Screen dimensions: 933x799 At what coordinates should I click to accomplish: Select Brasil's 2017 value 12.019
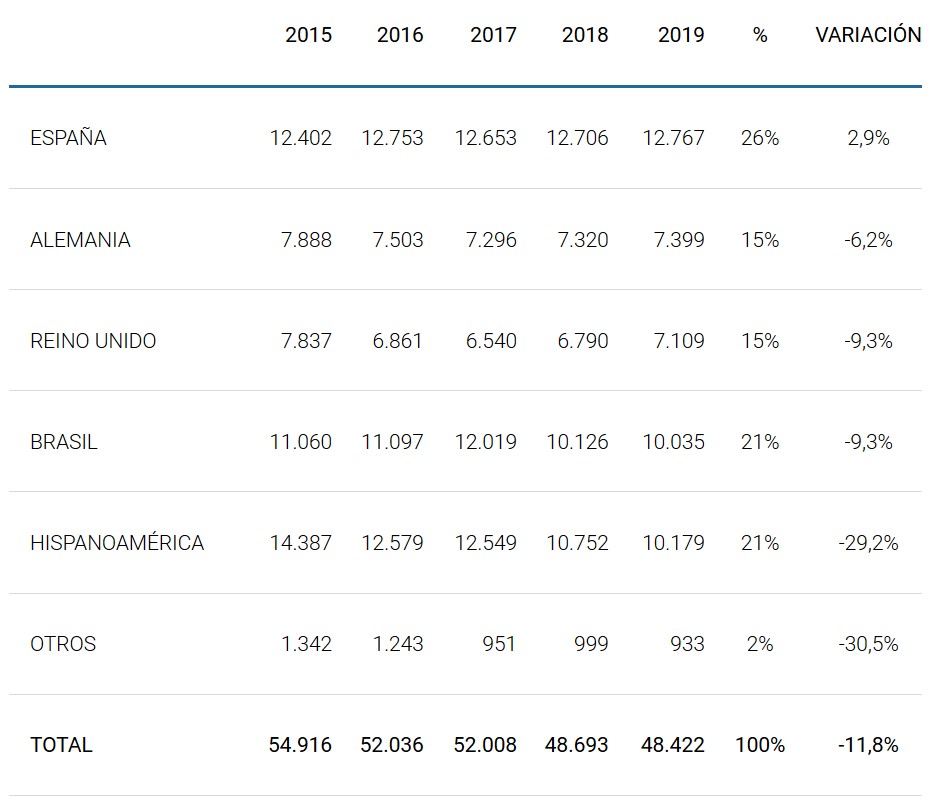coord(486,442)
